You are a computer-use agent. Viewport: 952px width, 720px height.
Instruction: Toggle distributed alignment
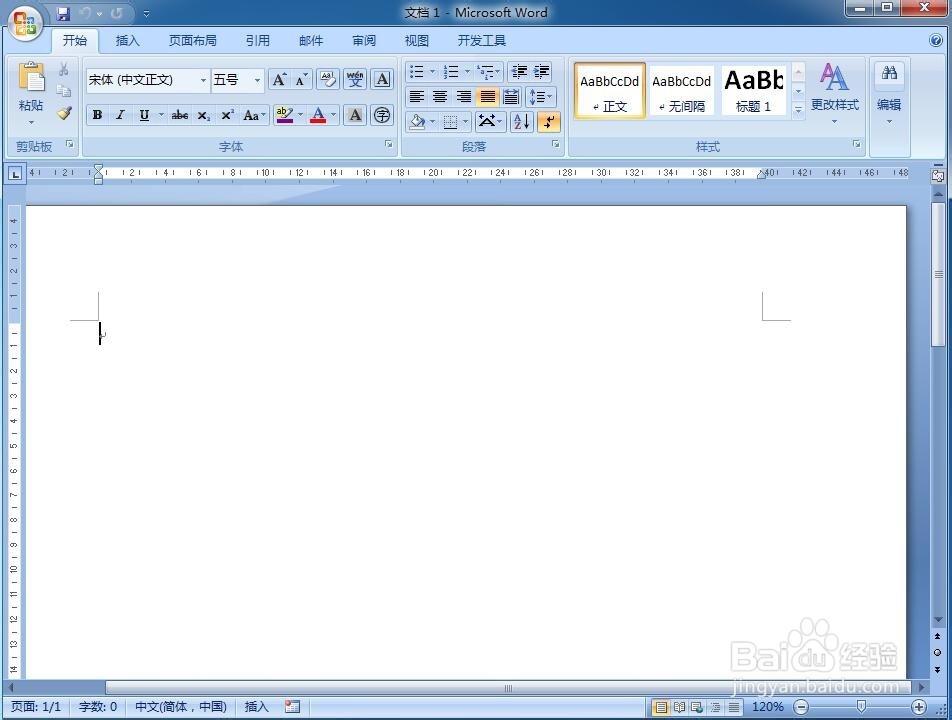[511, 97]
